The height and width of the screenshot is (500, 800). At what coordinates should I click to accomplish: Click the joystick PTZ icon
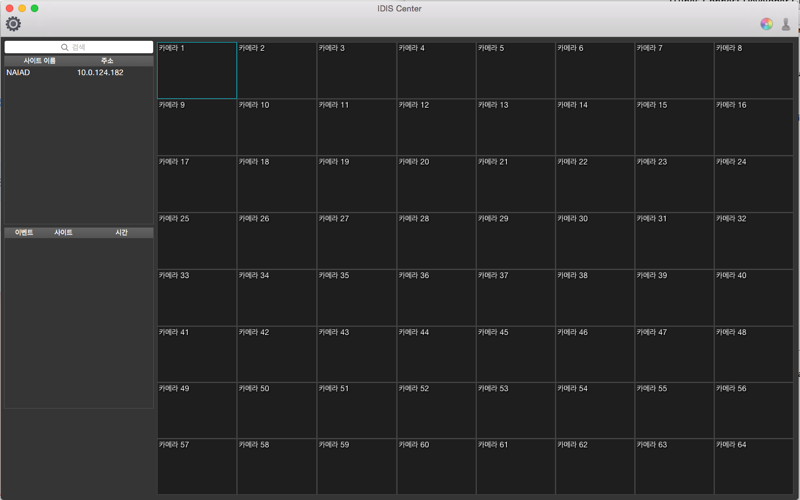pos(786,24)
